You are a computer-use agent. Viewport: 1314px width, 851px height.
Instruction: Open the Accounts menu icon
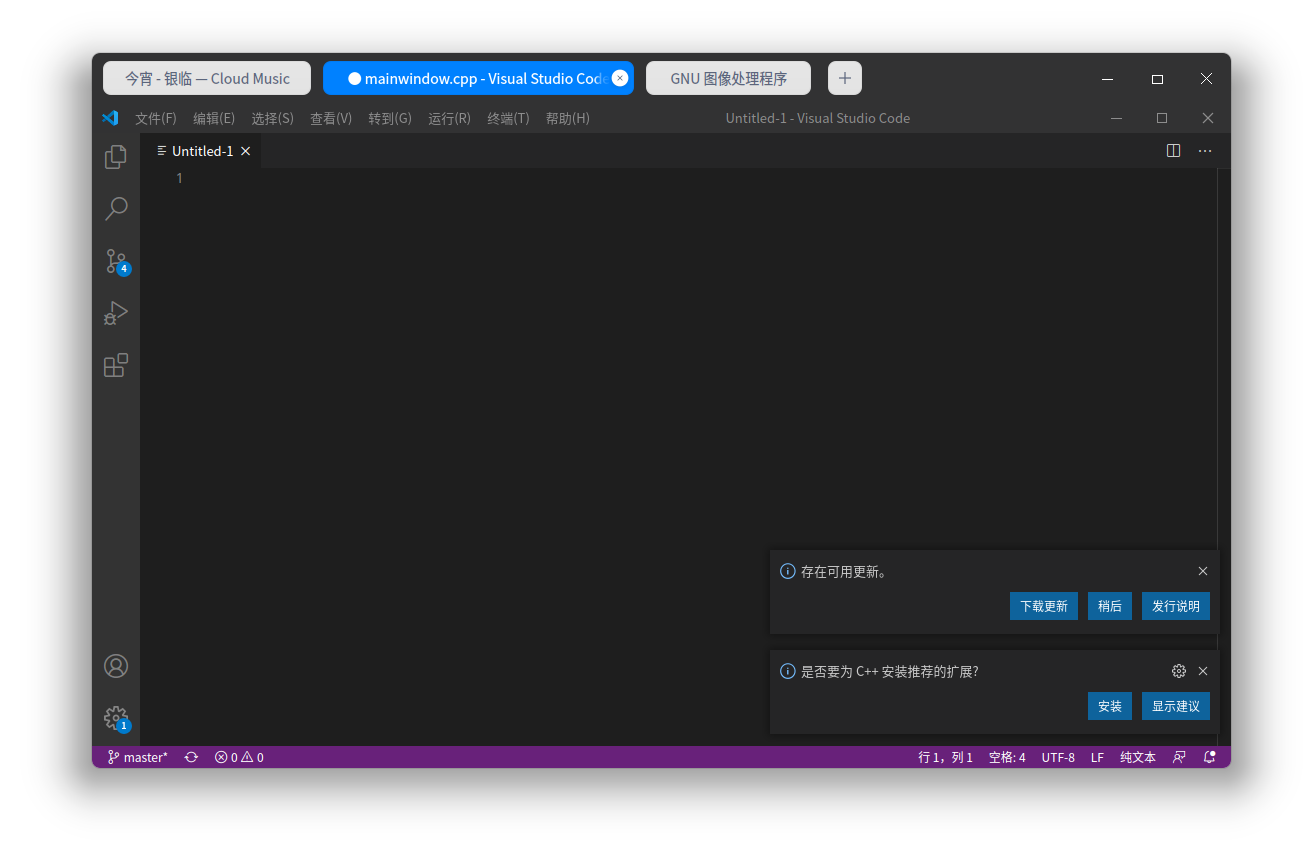pos(116,666)
